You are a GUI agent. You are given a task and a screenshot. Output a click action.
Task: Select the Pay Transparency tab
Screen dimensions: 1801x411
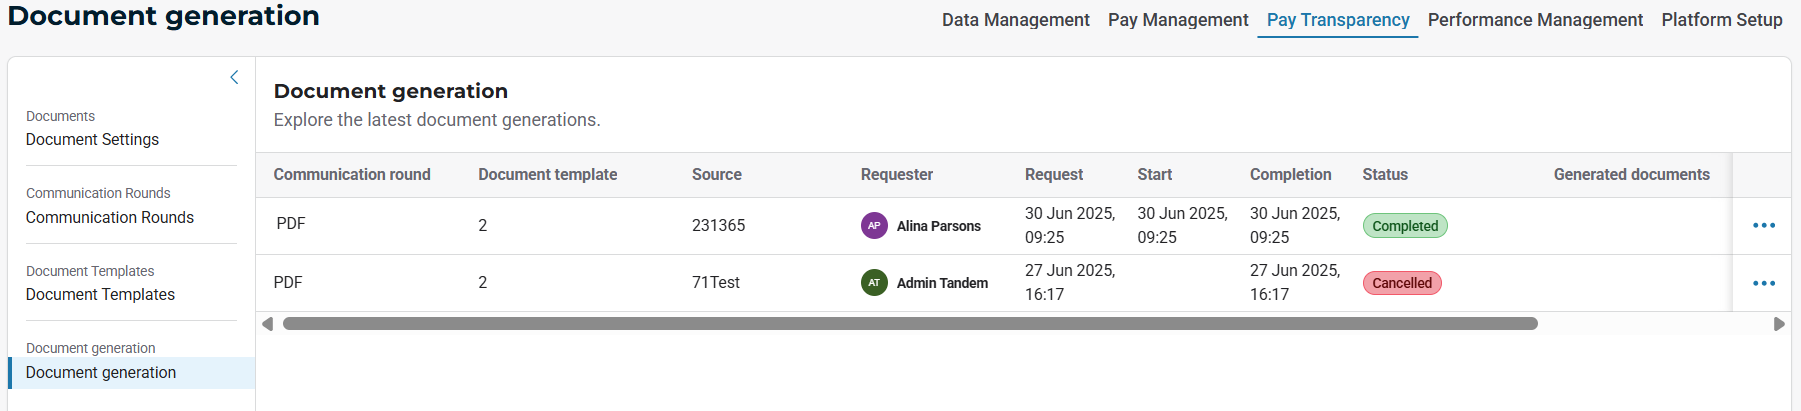(1337, 20)
